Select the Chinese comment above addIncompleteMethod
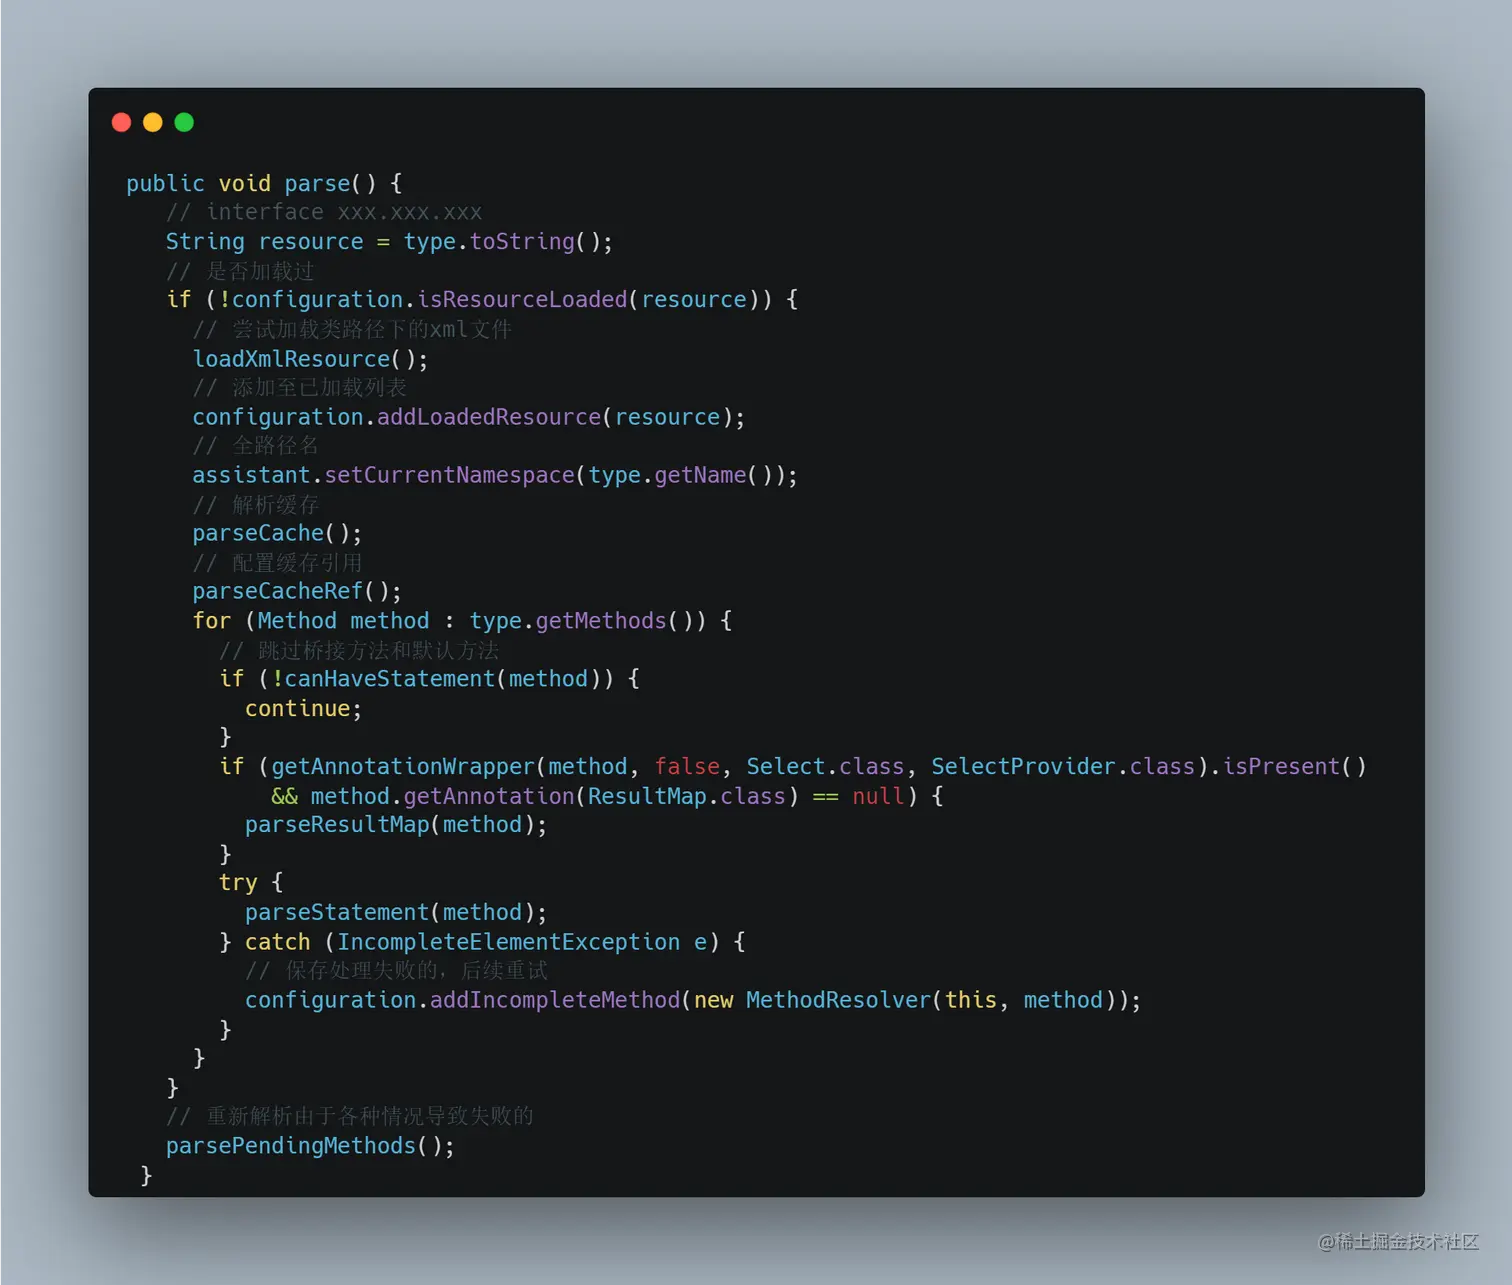 (x=396, y=971)
